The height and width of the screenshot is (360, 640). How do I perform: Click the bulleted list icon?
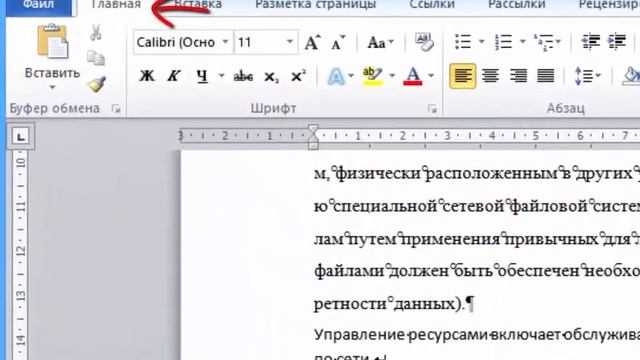463,42
